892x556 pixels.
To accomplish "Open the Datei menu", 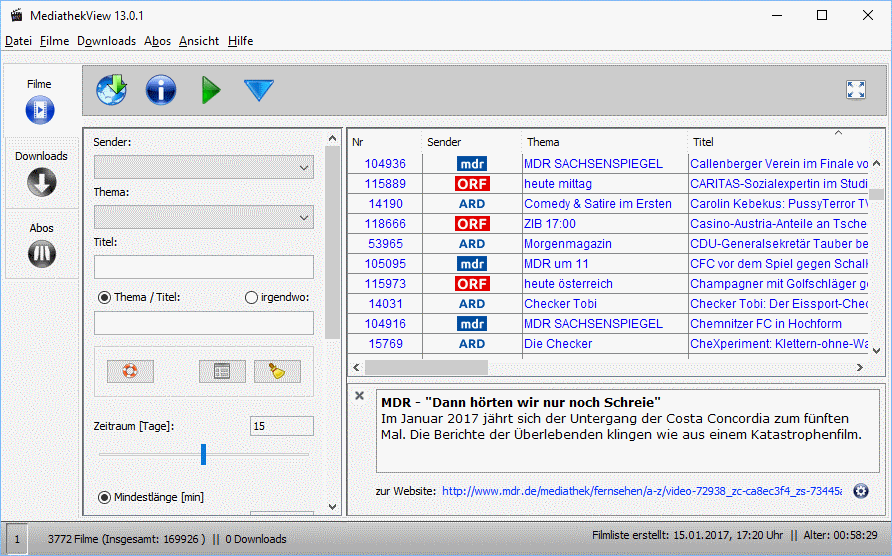I will [18, 41].
